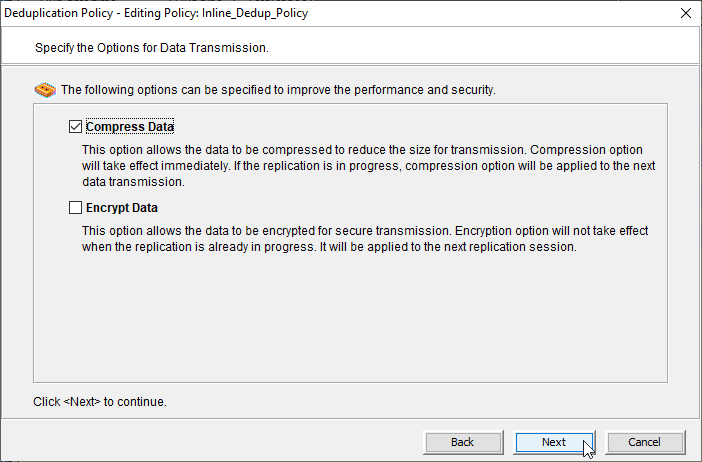Click the 'following options can be specified' sentence

point(278,90)
